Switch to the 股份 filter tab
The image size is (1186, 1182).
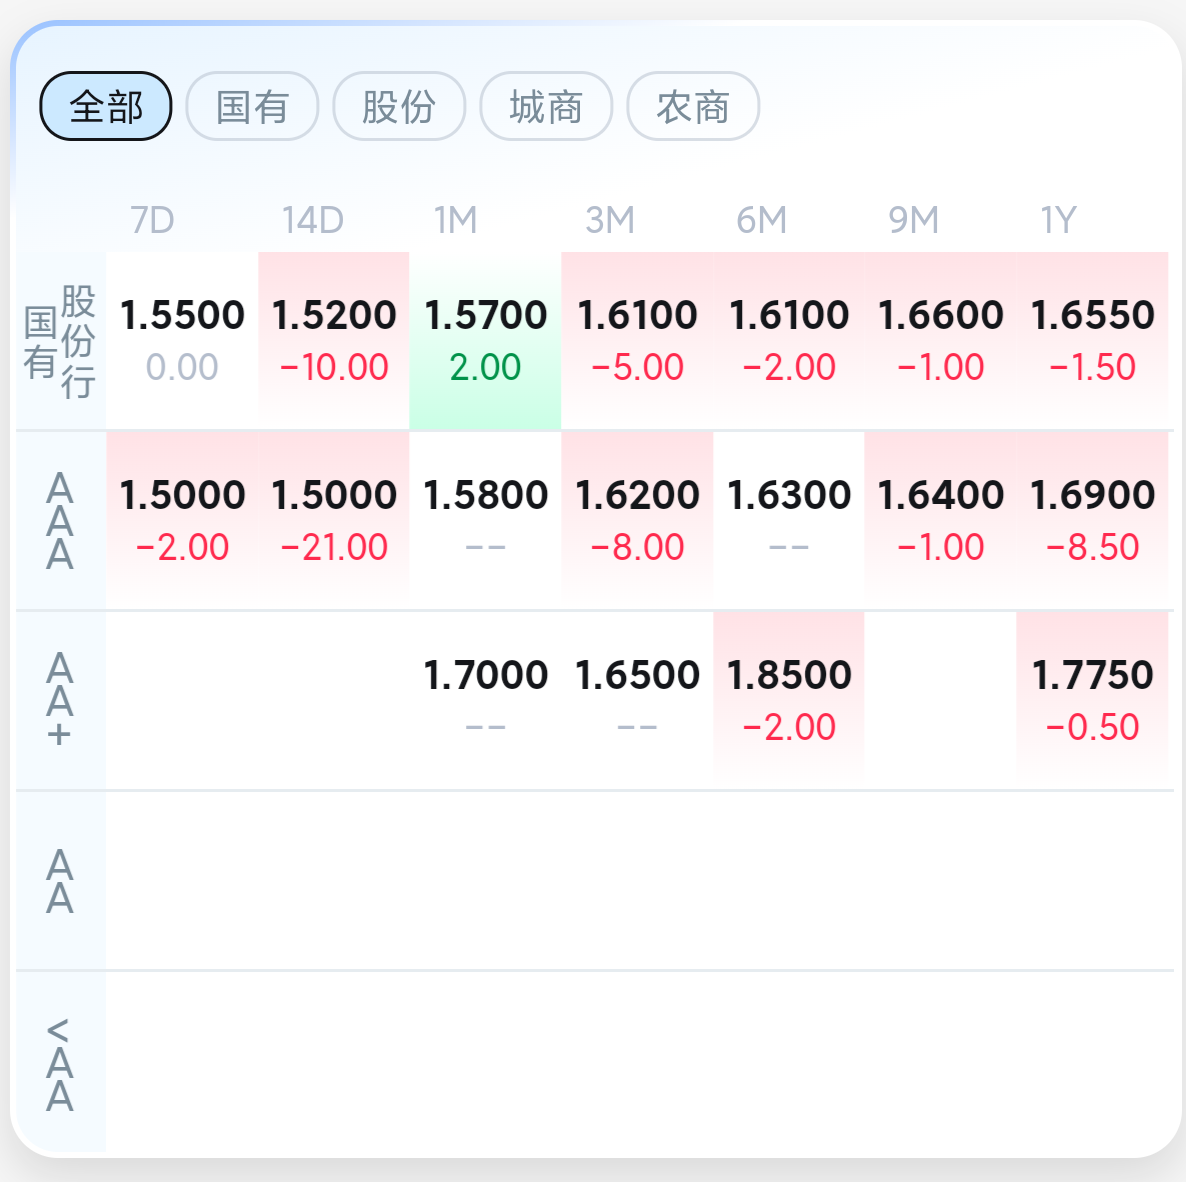[399, 107]
